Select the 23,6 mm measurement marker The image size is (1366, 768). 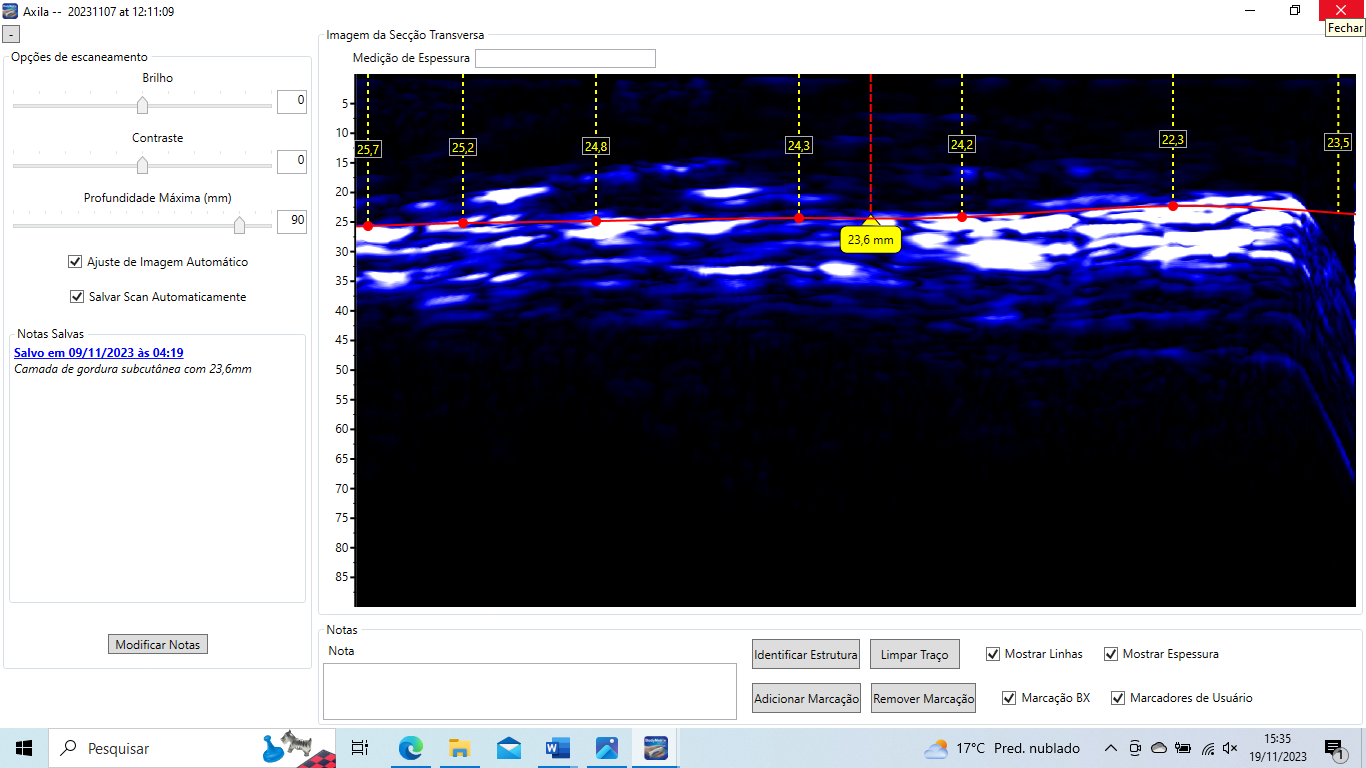pyautogui.click(x=870, y=240)
